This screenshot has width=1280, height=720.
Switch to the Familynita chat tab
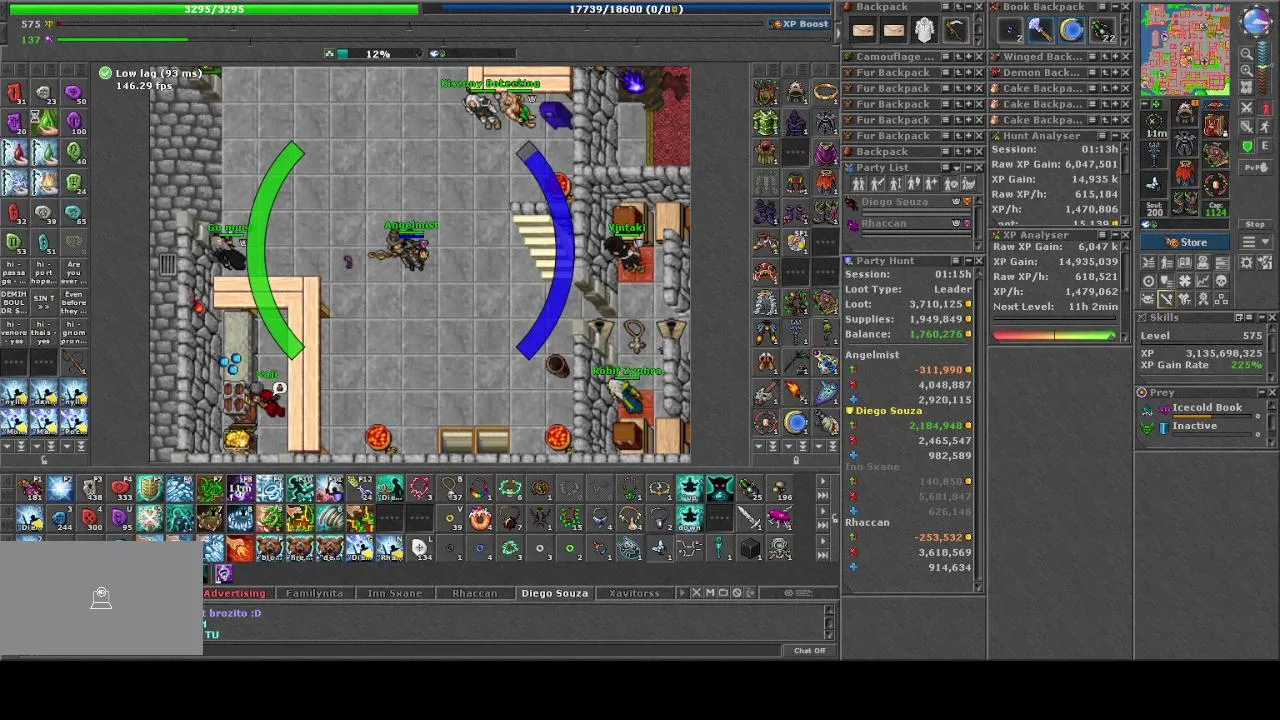tap(314, 593)
